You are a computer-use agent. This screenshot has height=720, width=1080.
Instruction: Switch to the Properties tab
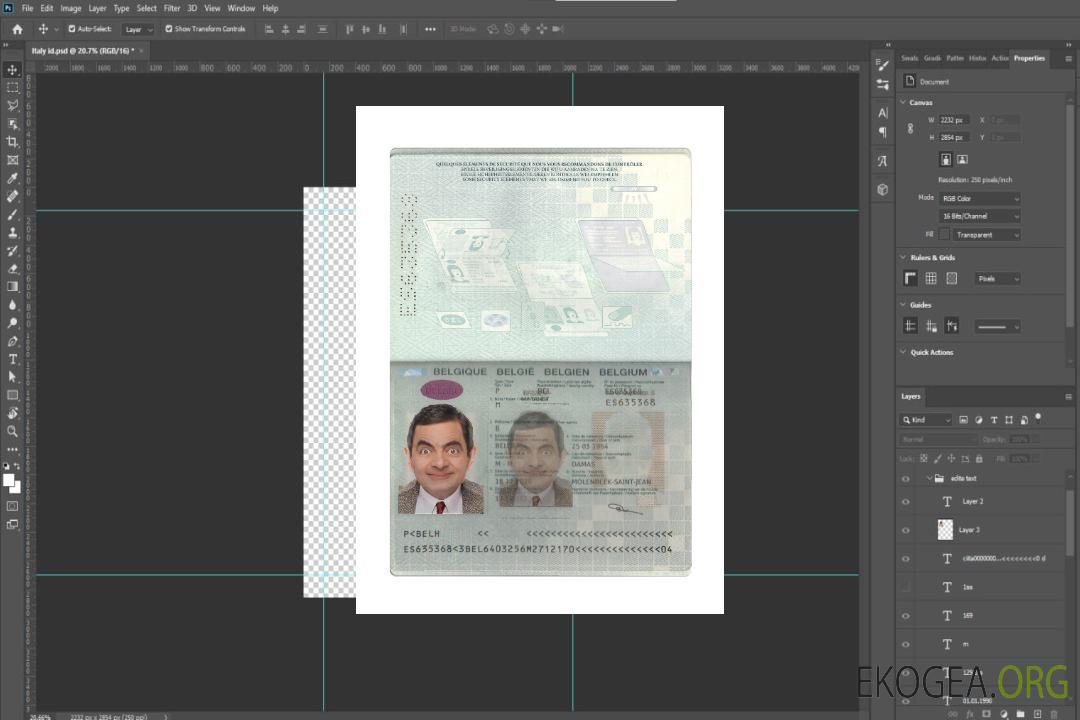click(1029, 59)
